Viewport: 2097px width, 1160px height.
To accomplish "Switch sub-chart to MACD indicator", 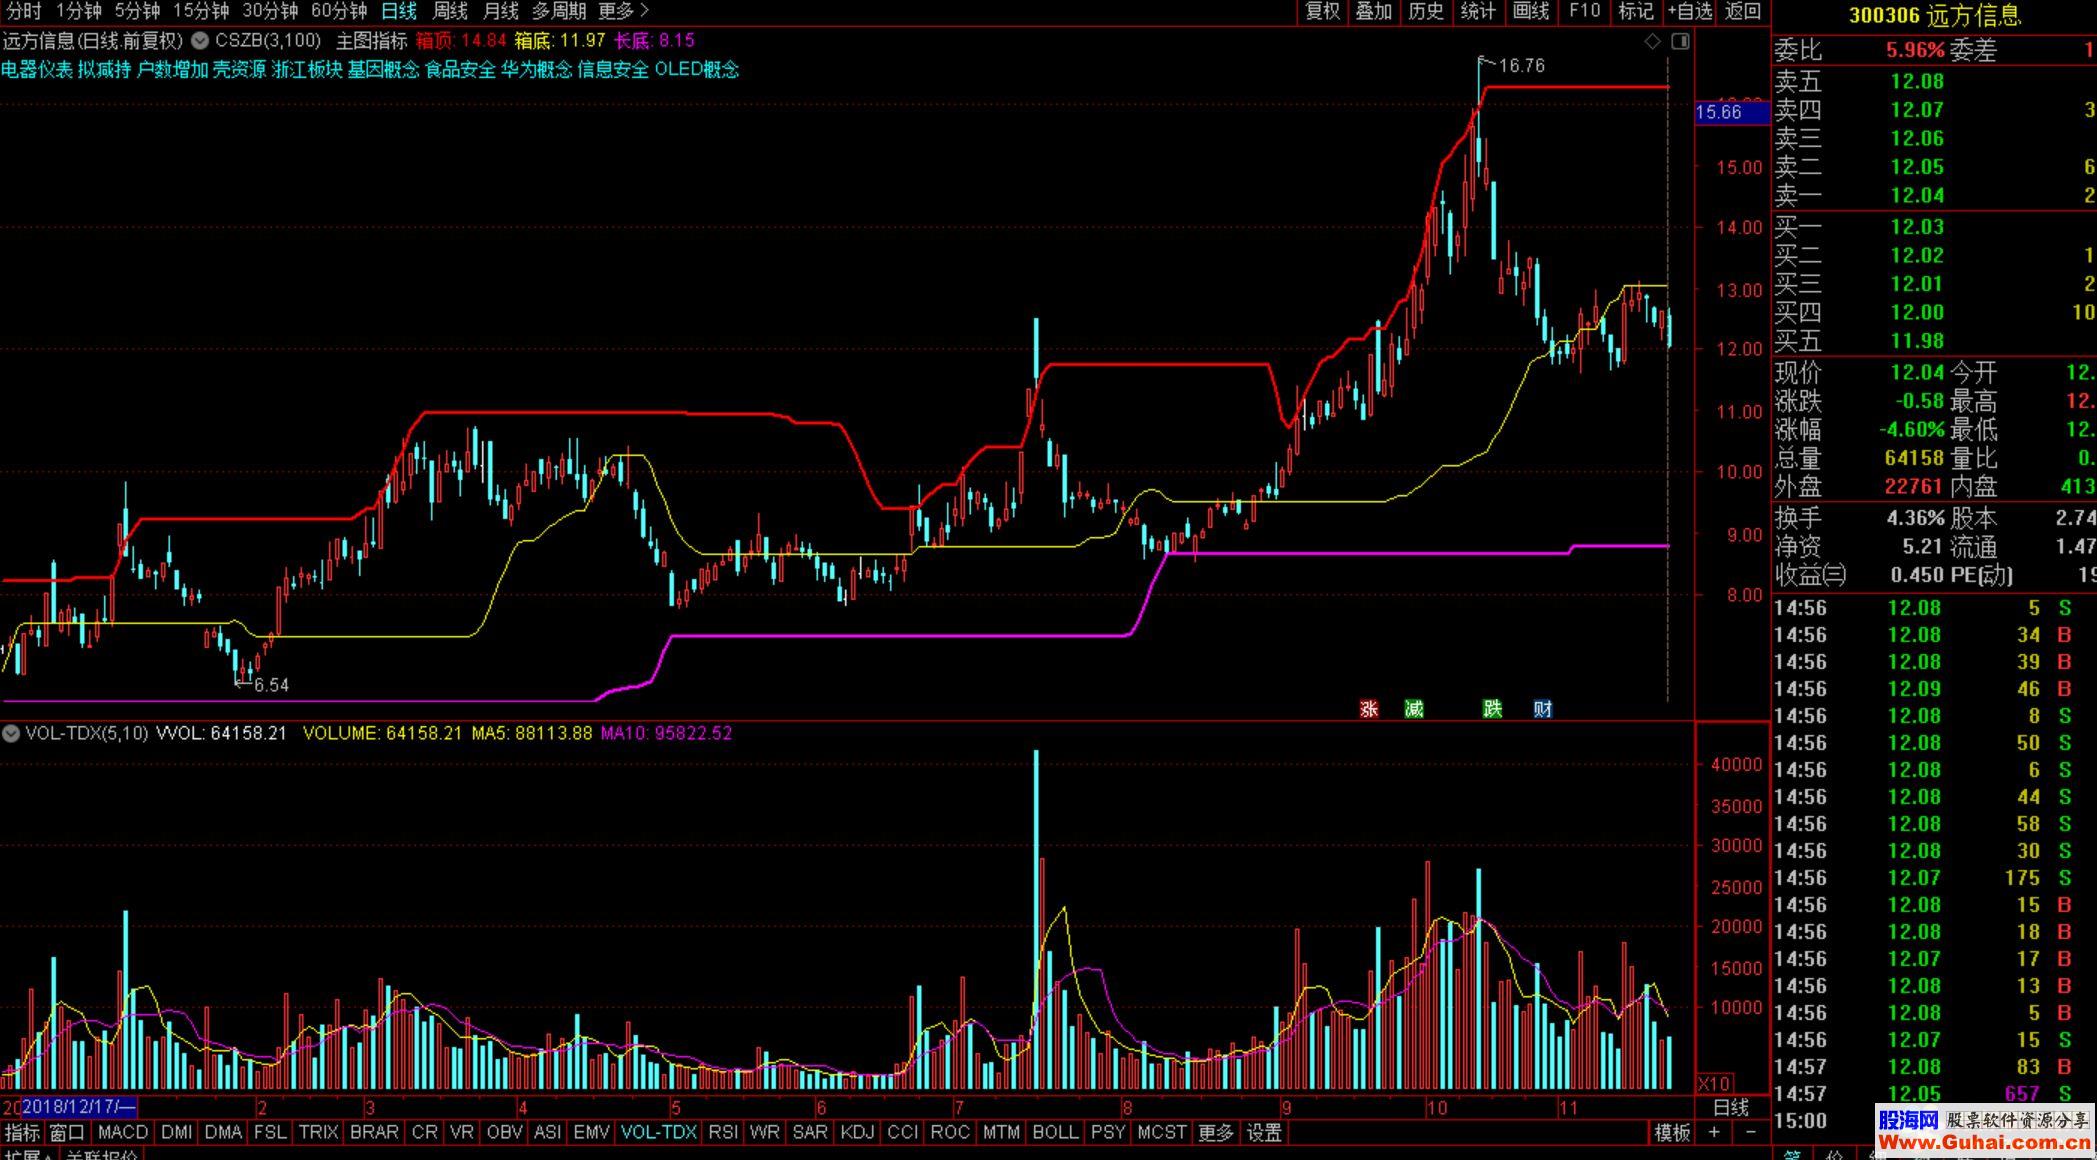I will [x=123, y=1132].
